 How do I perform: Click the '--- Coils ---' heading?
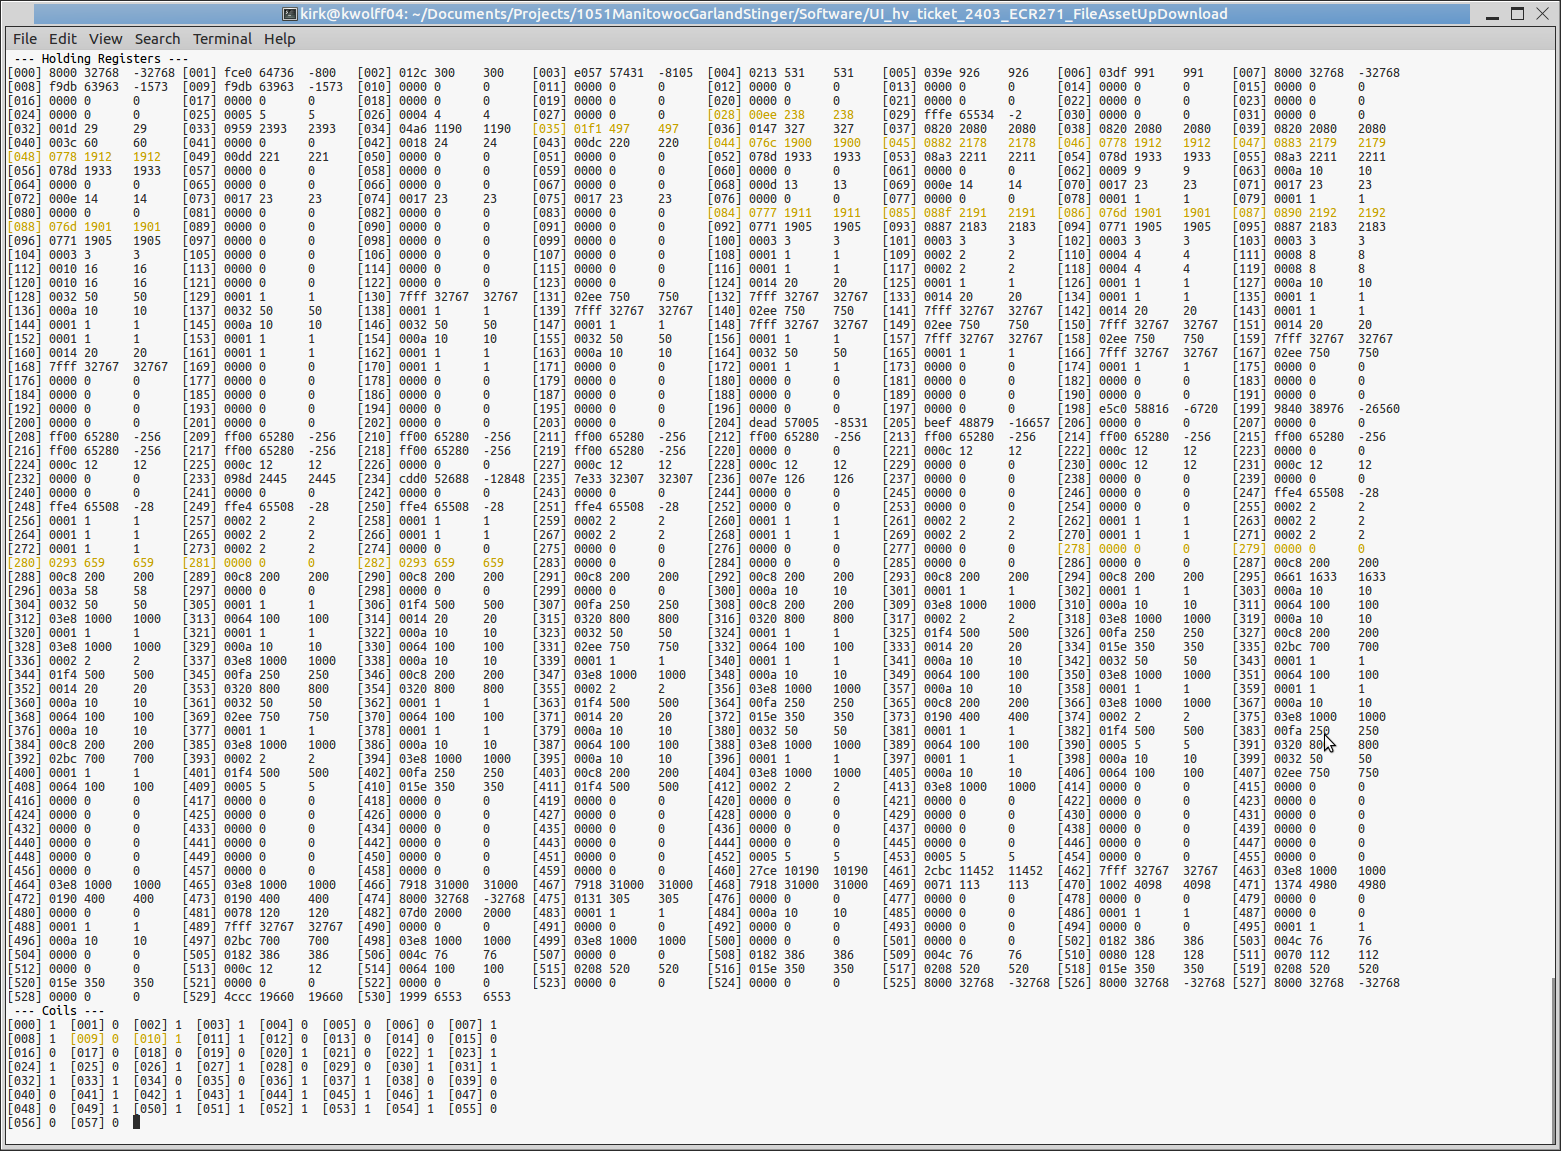[59, 1011]
